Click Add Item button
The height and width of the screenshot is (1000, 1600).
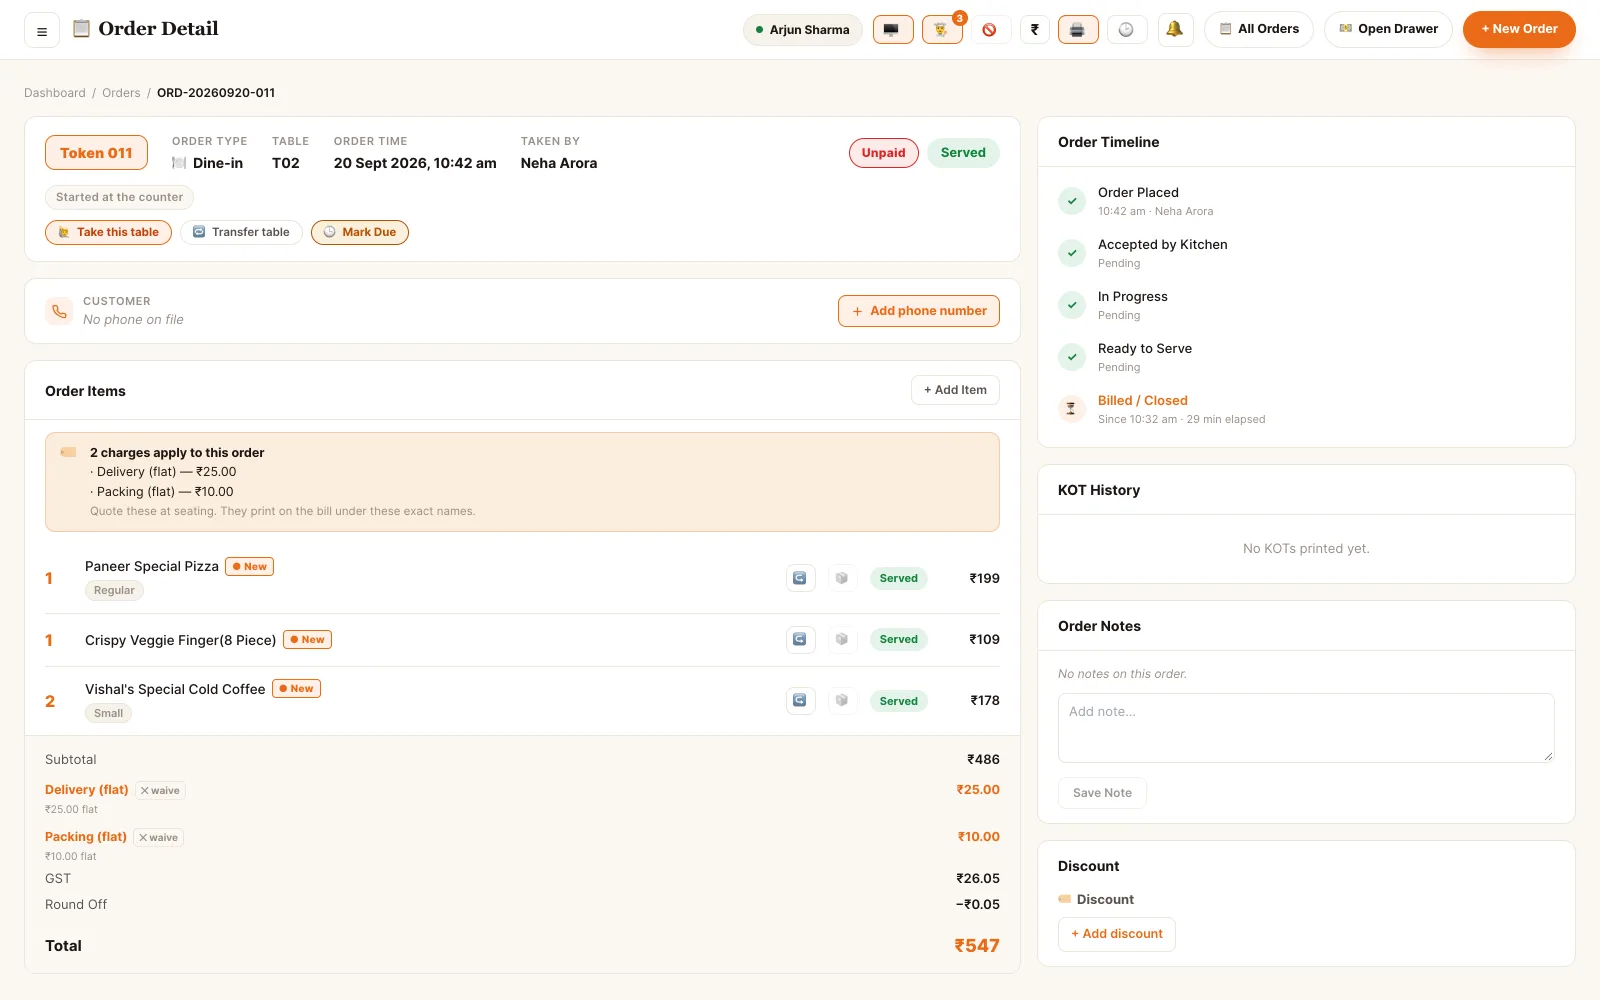point(955,390)
